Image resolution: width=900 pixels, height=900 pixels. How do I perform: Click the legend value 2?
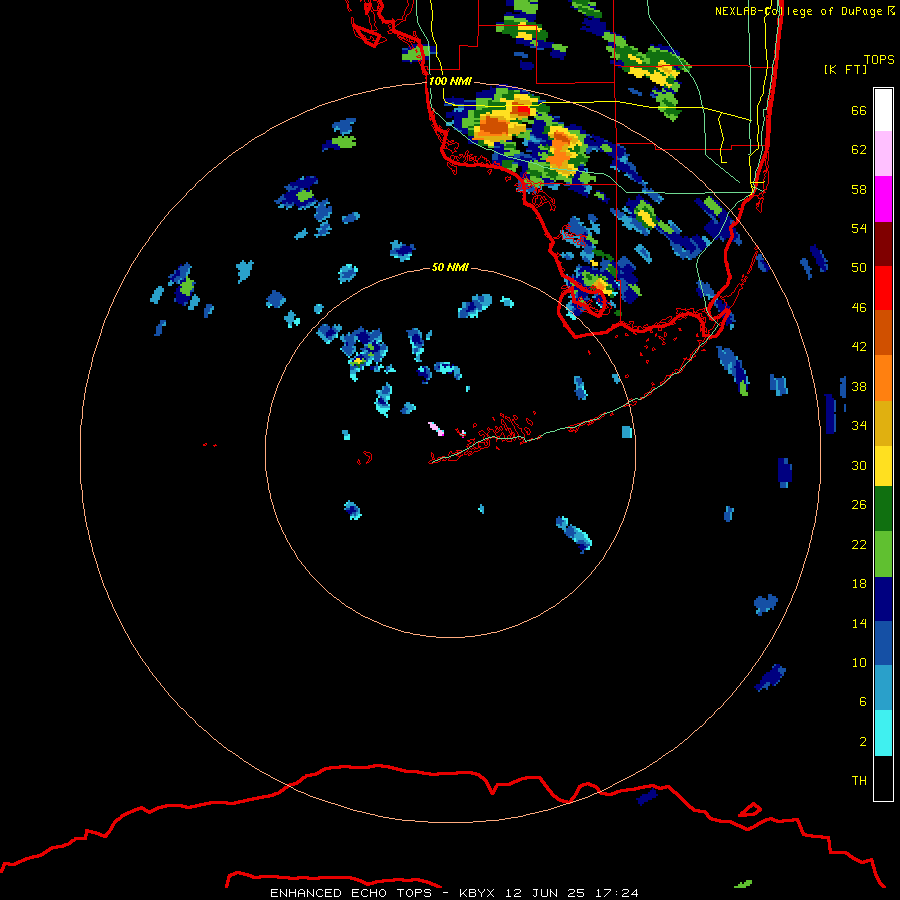point(863,742)
